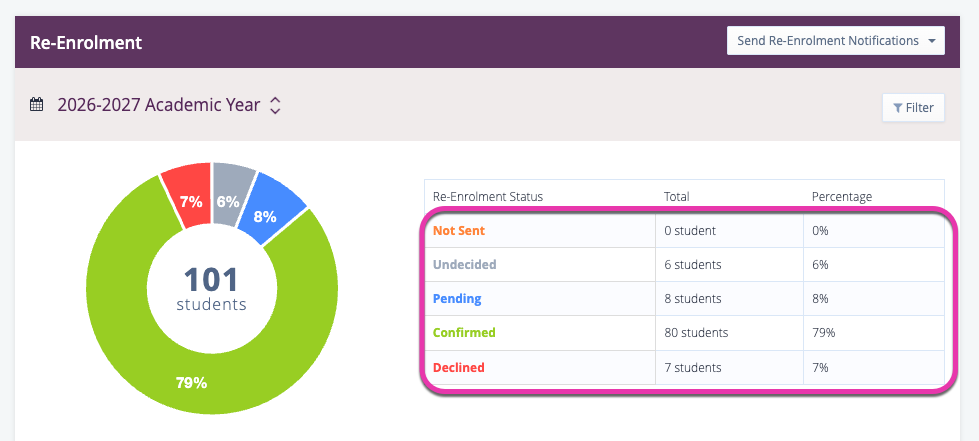The height and width of the screenshot is (441, 979).
Task: Click the Re-Enrolment Status column header
Action: [x=487, y=197]
